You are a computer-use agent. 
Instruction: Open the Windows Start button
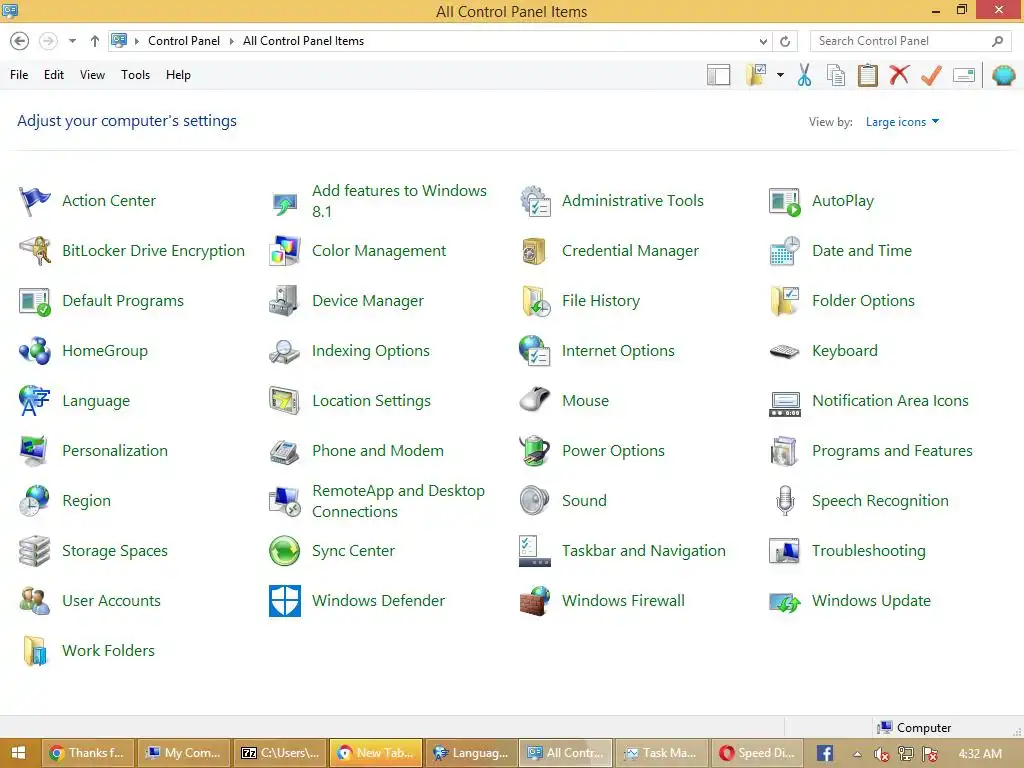pyautogui.click(x=19, y=754)
